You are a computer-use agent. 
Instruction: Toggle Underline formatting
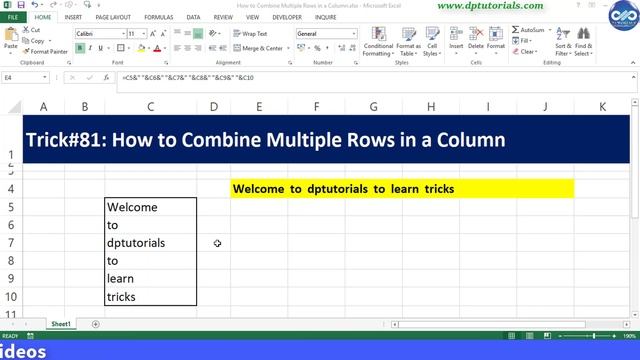[x=100, y=48]
